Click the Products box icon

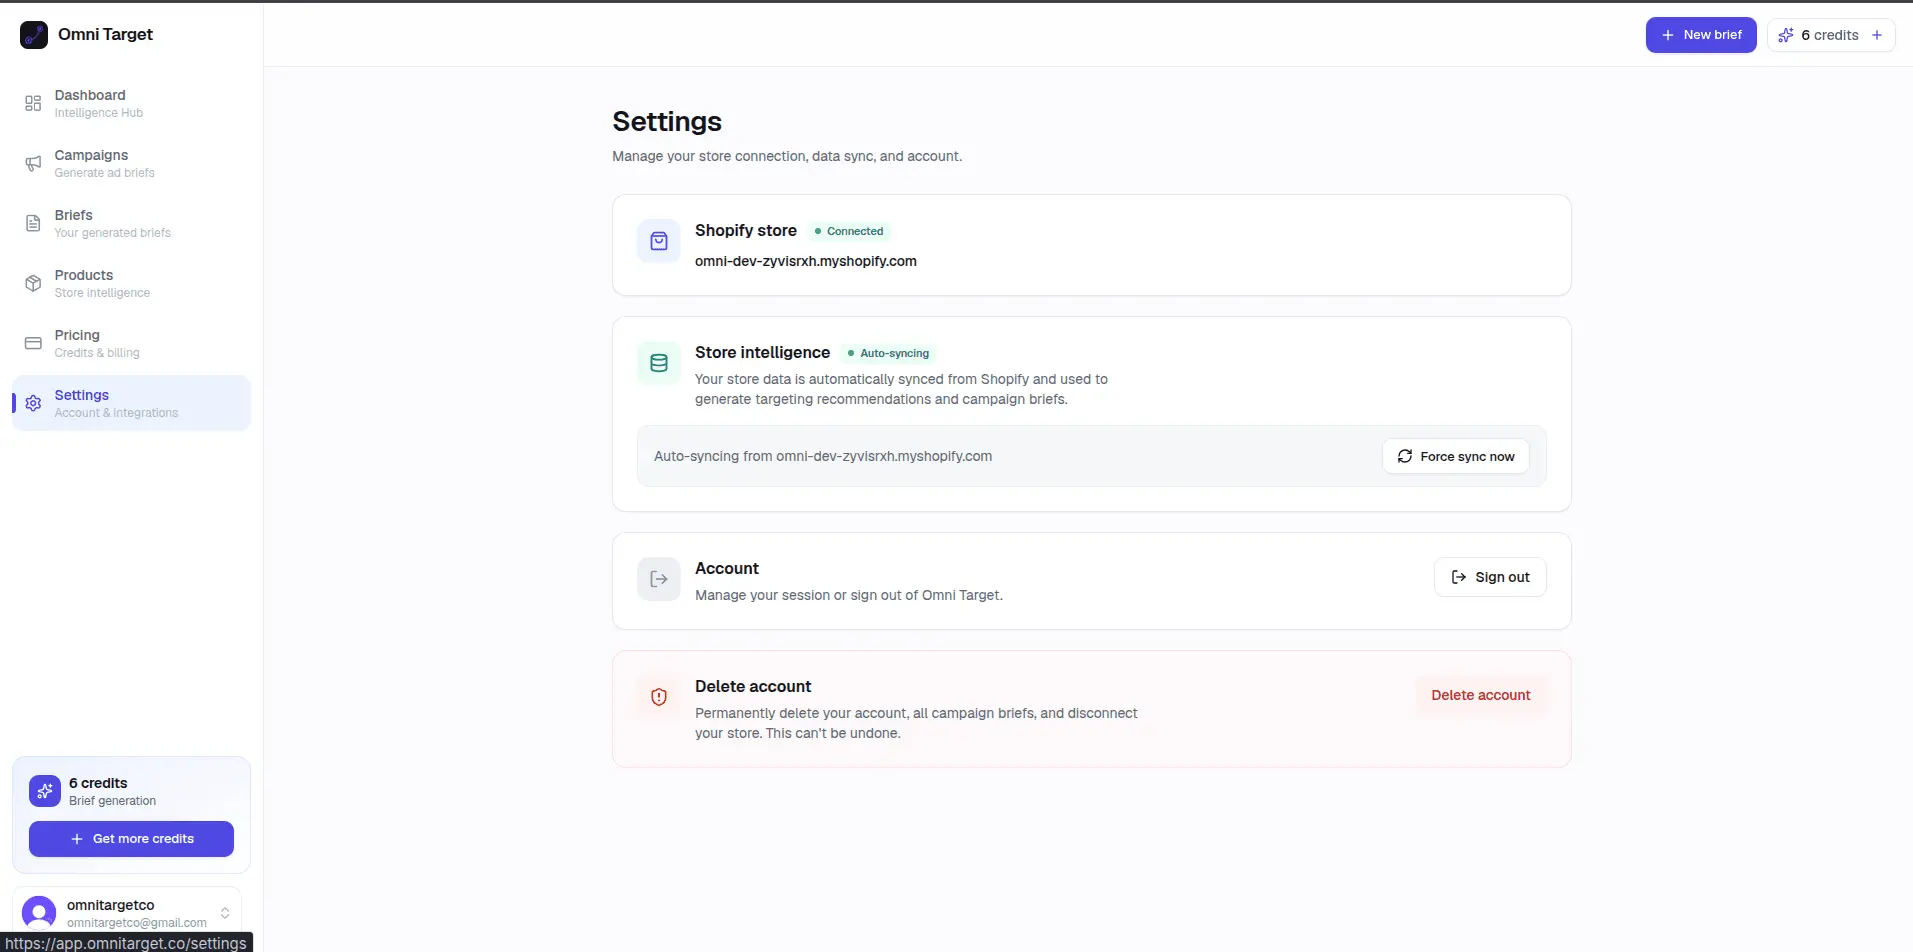33,283
